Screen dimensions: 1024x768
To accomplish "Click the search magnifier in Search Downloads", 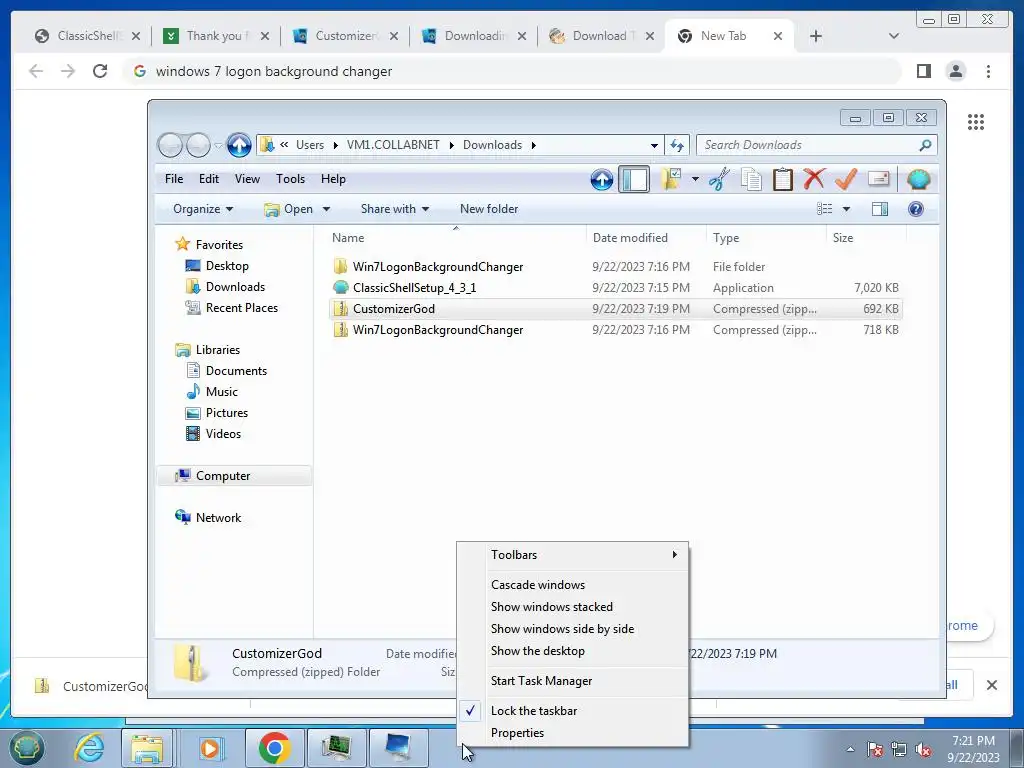I will click(925, 145).
